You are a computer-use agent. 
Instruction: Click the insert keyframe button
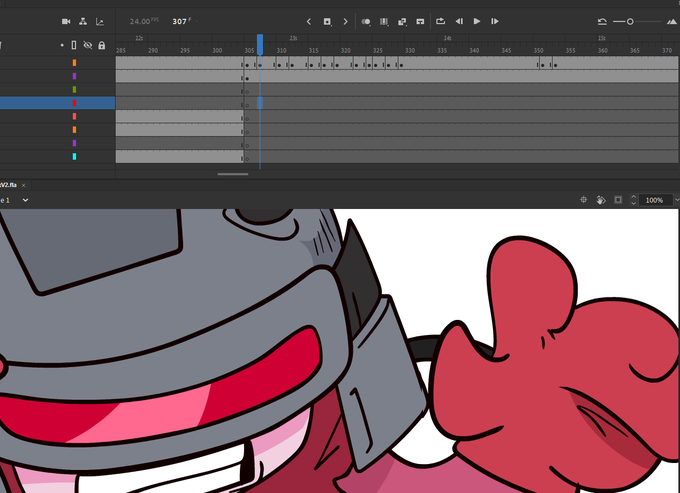click(327, 21)
